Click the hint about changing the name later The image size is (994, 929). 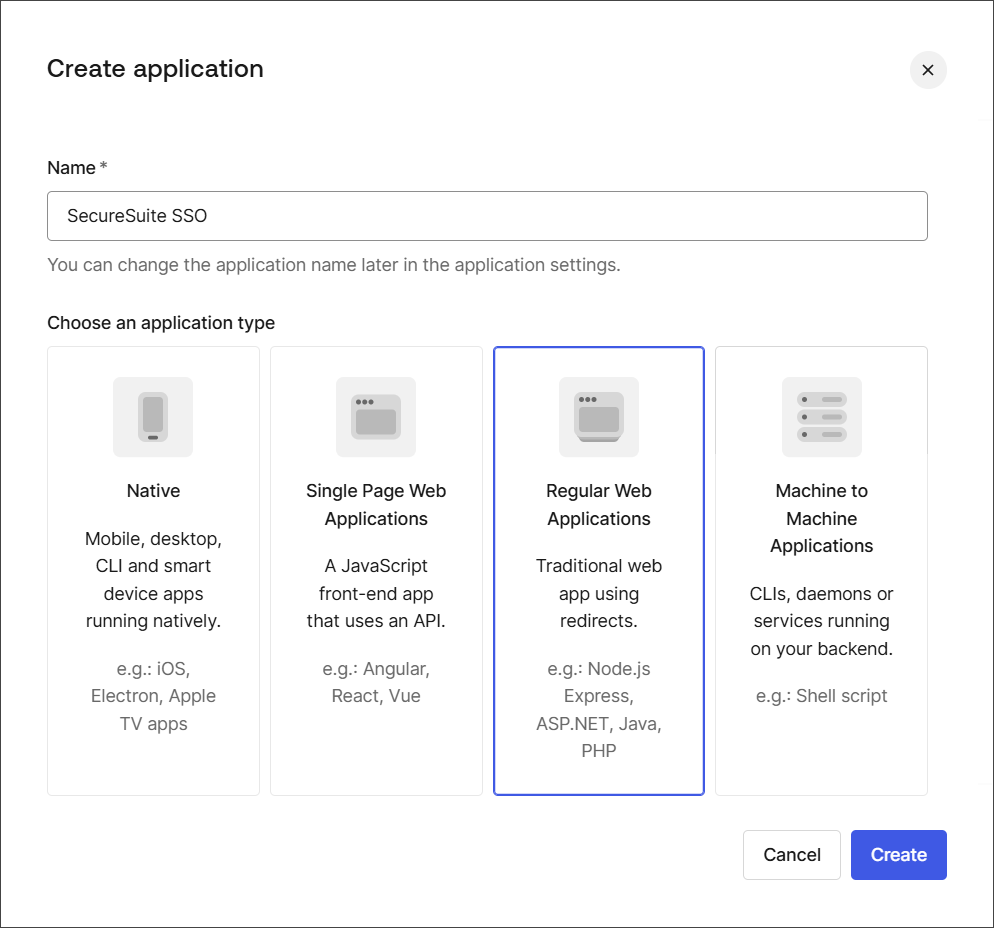click(334, 264)
